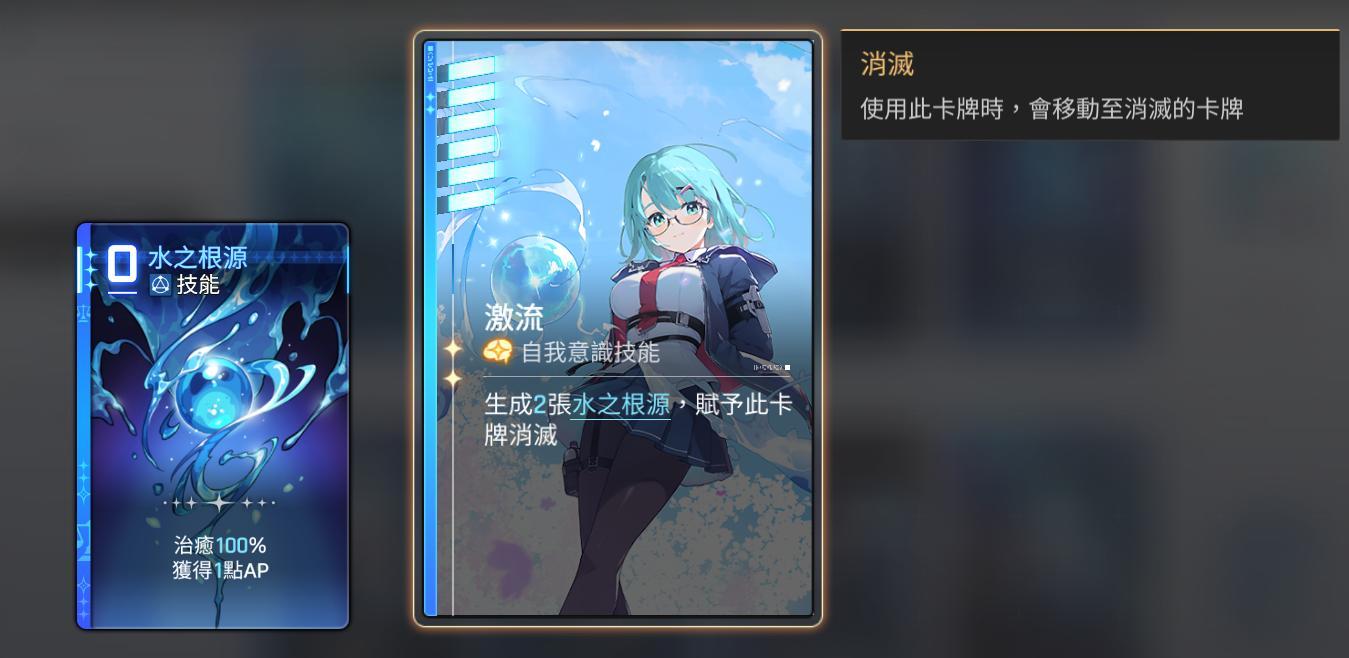Click tooltip text 使用此卡牌時，會移動至消滅的卡牌
Screen dimensions: 1349x658
(1052, 109)
